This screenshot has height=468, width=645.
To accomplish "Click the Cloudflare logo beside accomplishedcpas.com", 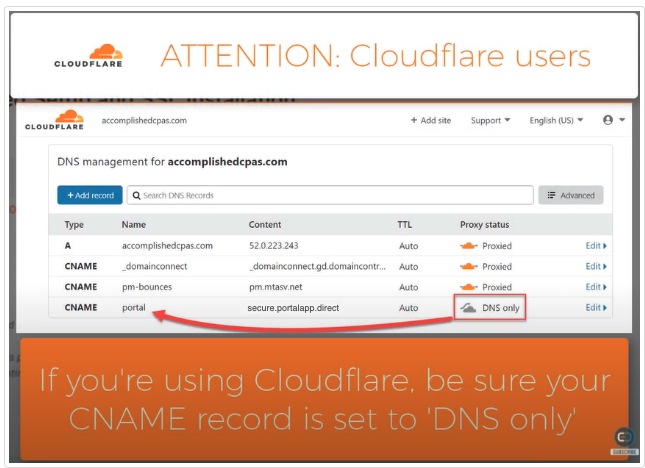I will 54,120.
